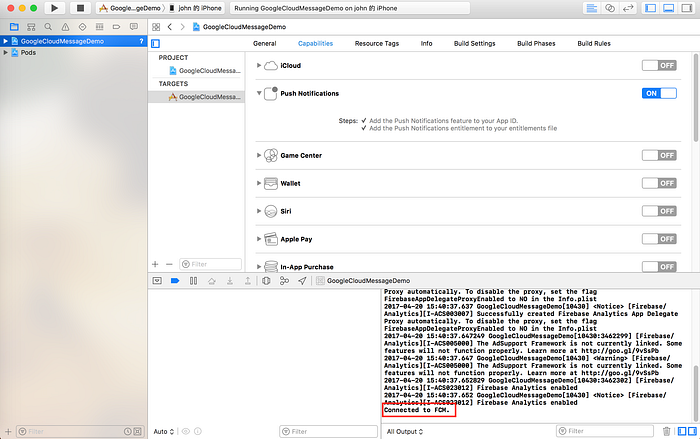Step over in debugger
Viewport: 700px width, 439px height.
pyautogui.click(x=212, y=280)
